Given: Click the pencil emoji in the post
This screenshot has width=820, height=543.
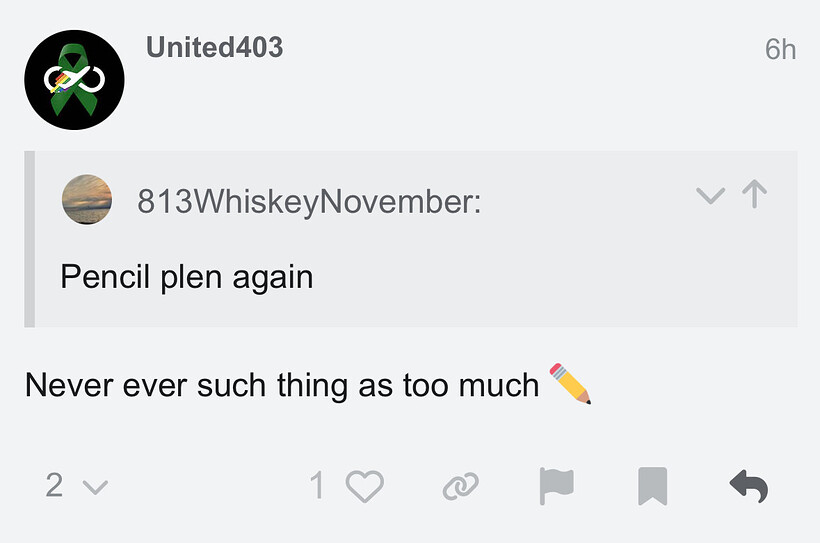Looking at the screenshot, I should pos(570,383).
